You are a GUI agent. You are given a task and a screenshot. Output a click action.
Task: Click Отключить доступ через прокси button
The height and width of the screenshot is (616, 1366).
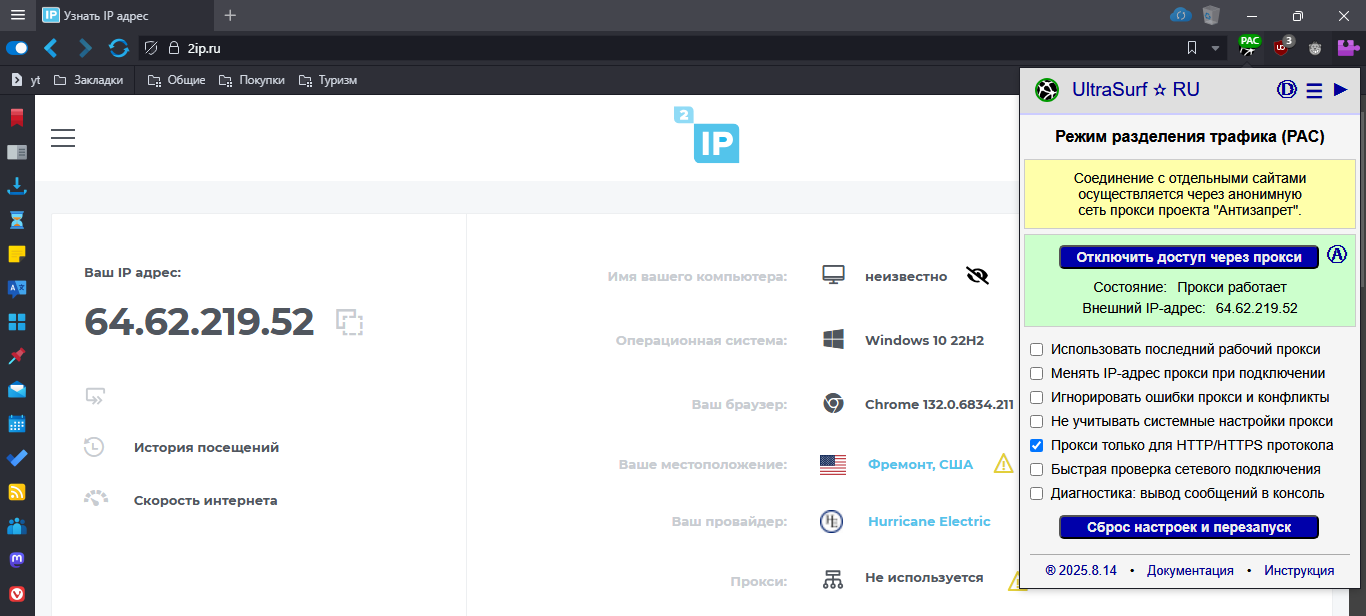pyautogui.click(x=1189, y=257)
